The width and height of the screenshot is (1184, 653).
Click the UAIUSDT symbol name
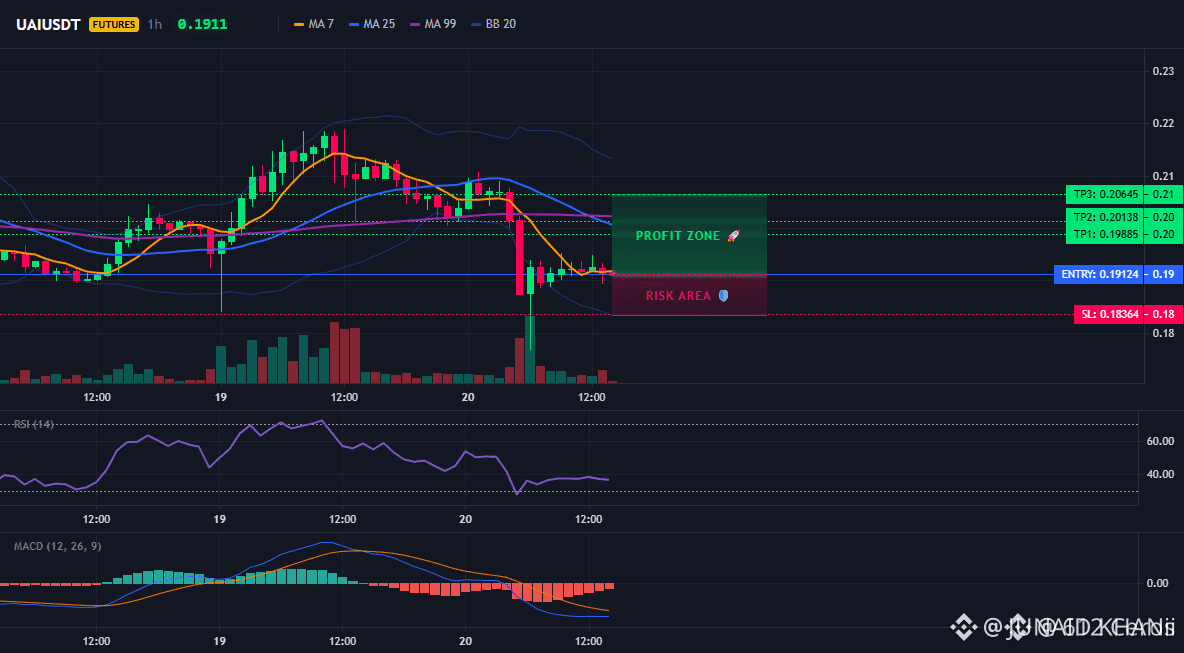(x=48, y=24)
